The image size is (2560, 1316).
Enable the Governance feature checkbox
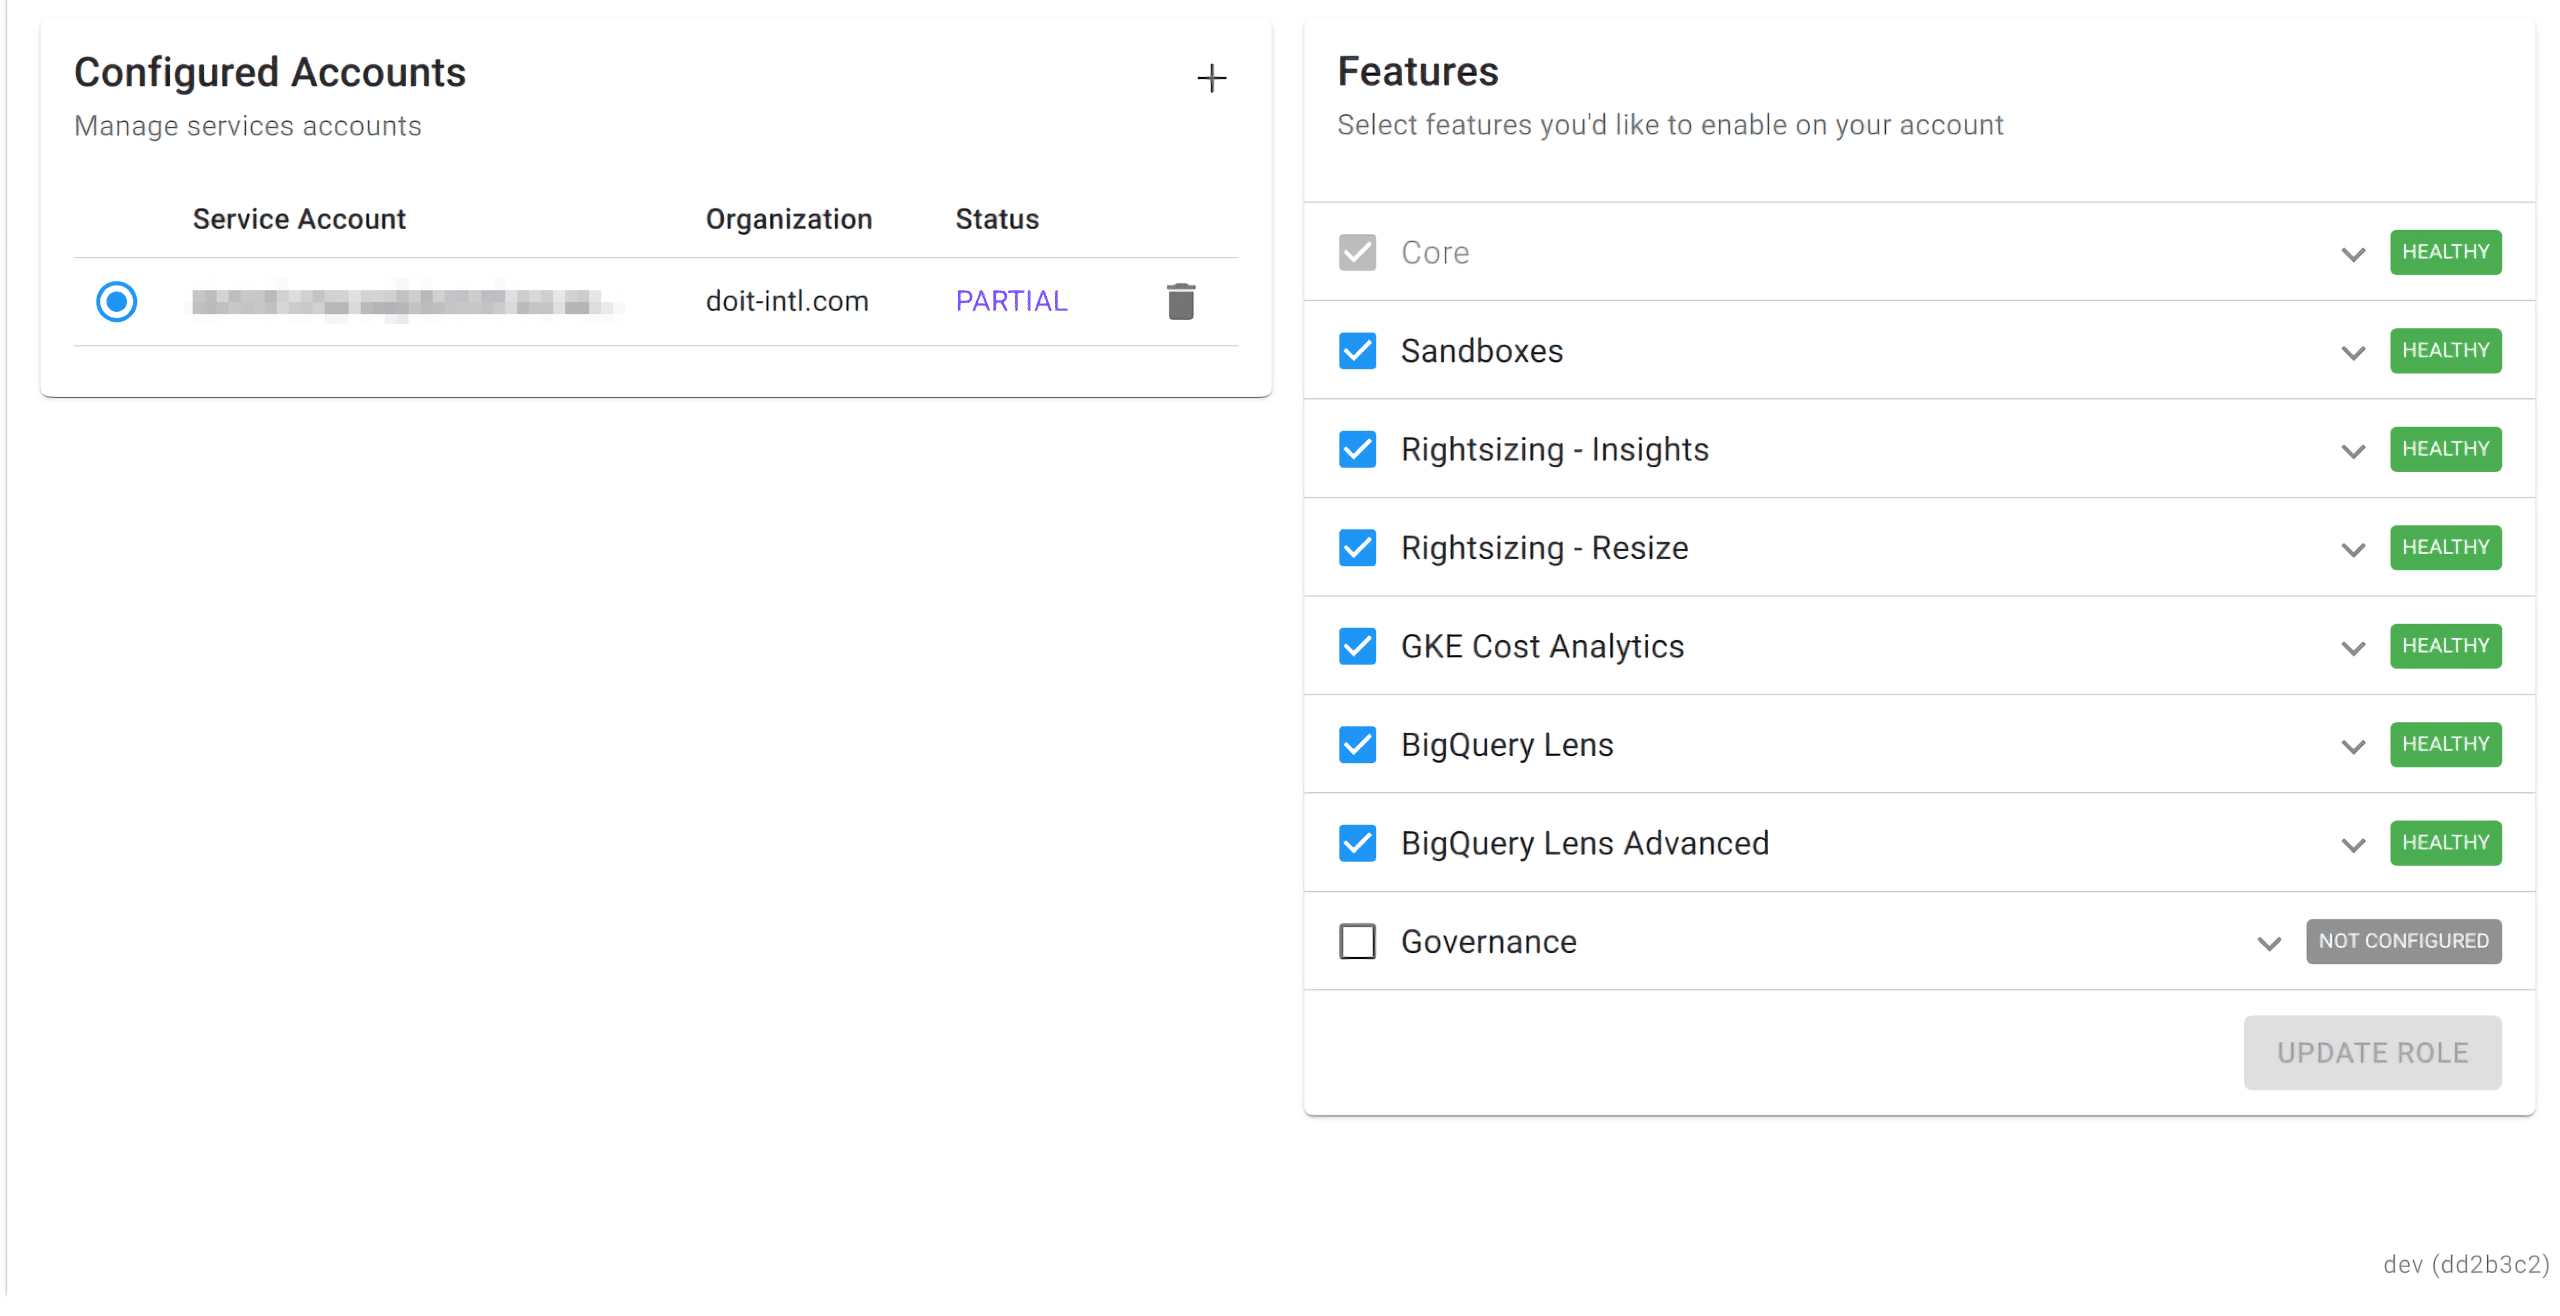coord(1356,941)
